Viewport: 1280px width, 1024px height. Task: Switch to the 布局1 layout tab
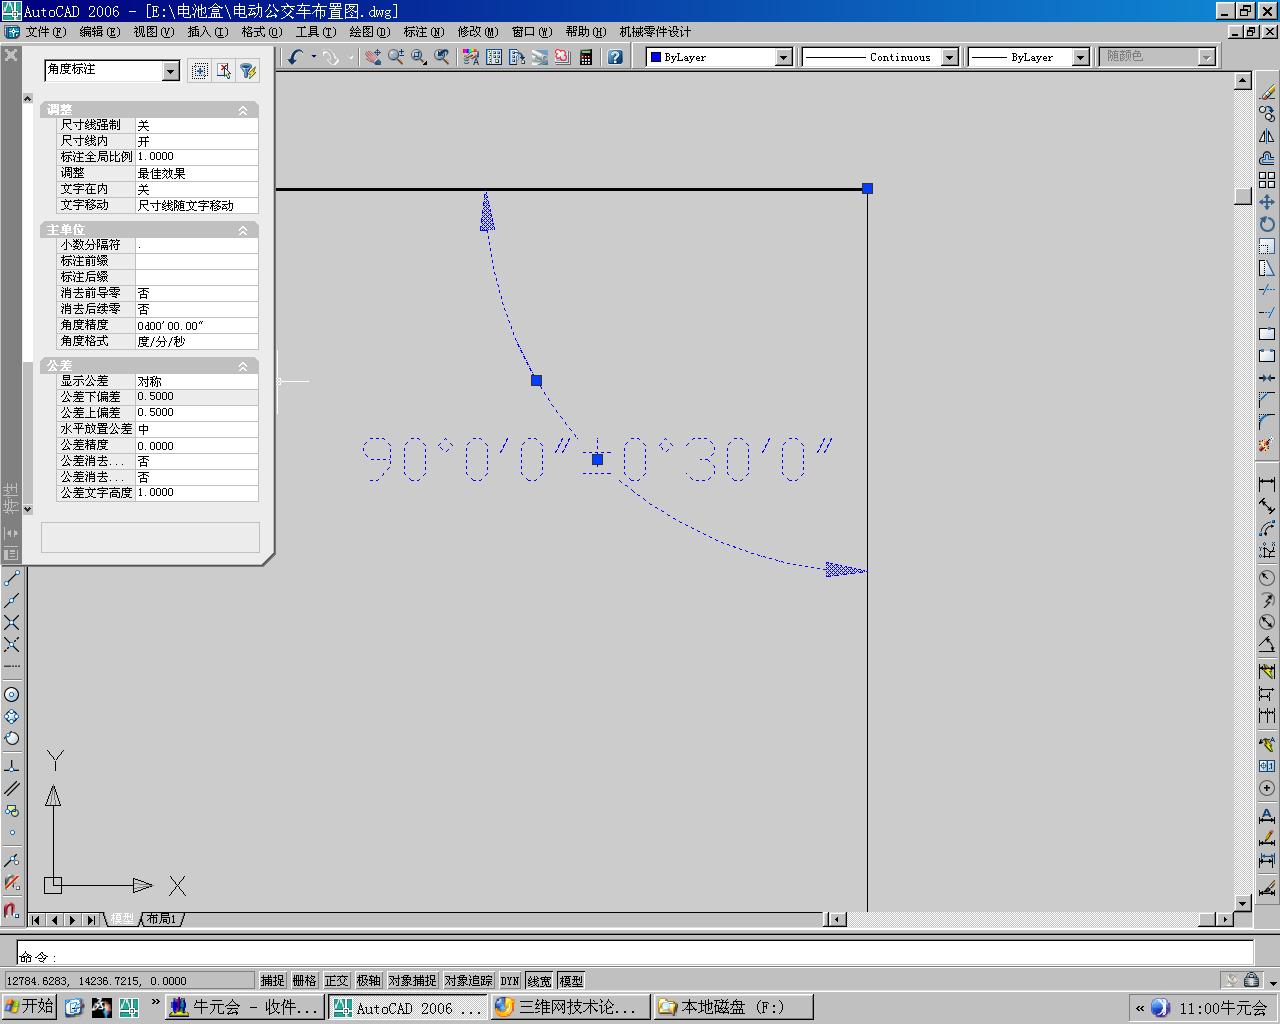(x=161, y=919)
